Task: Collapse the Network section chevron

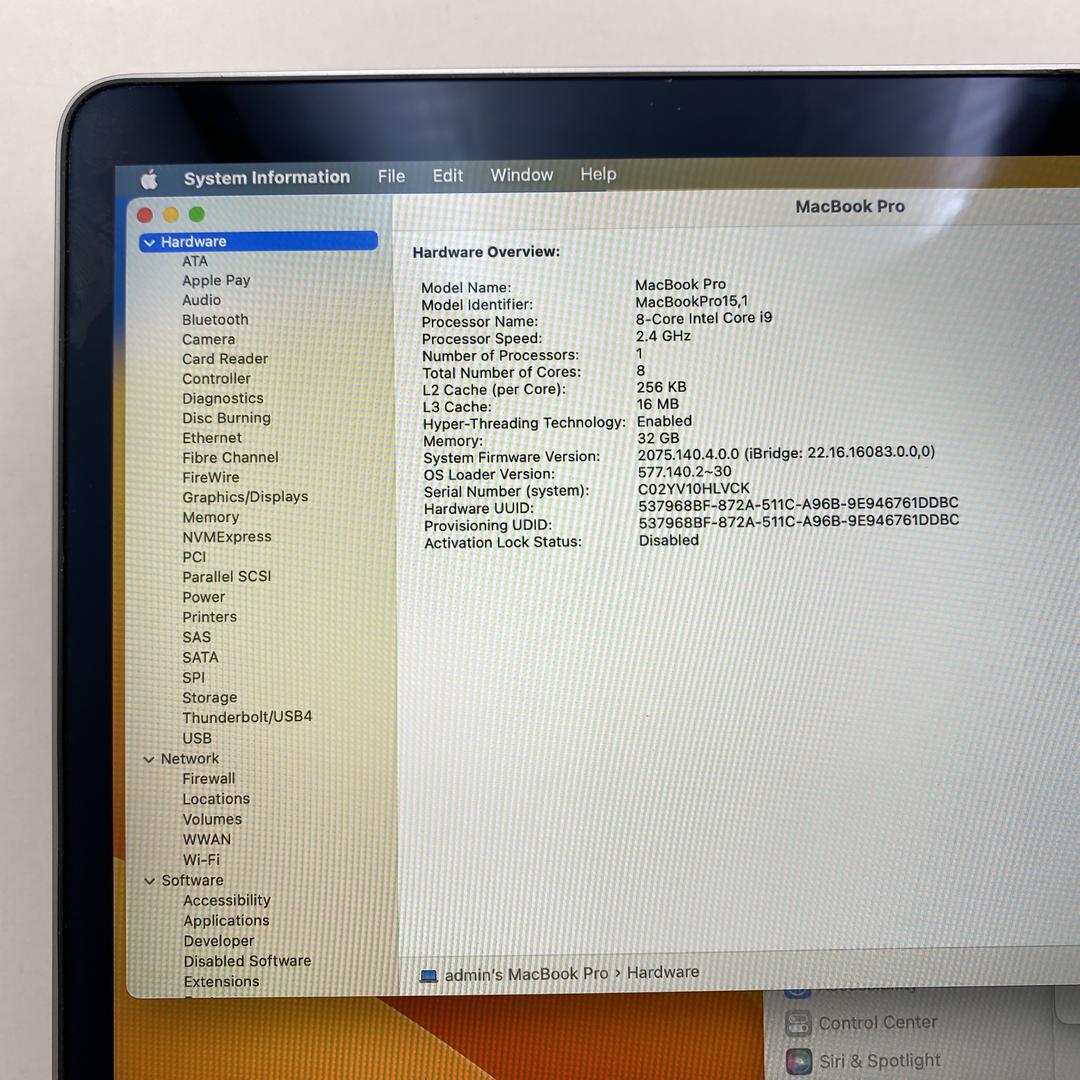Action: [149, 759]
